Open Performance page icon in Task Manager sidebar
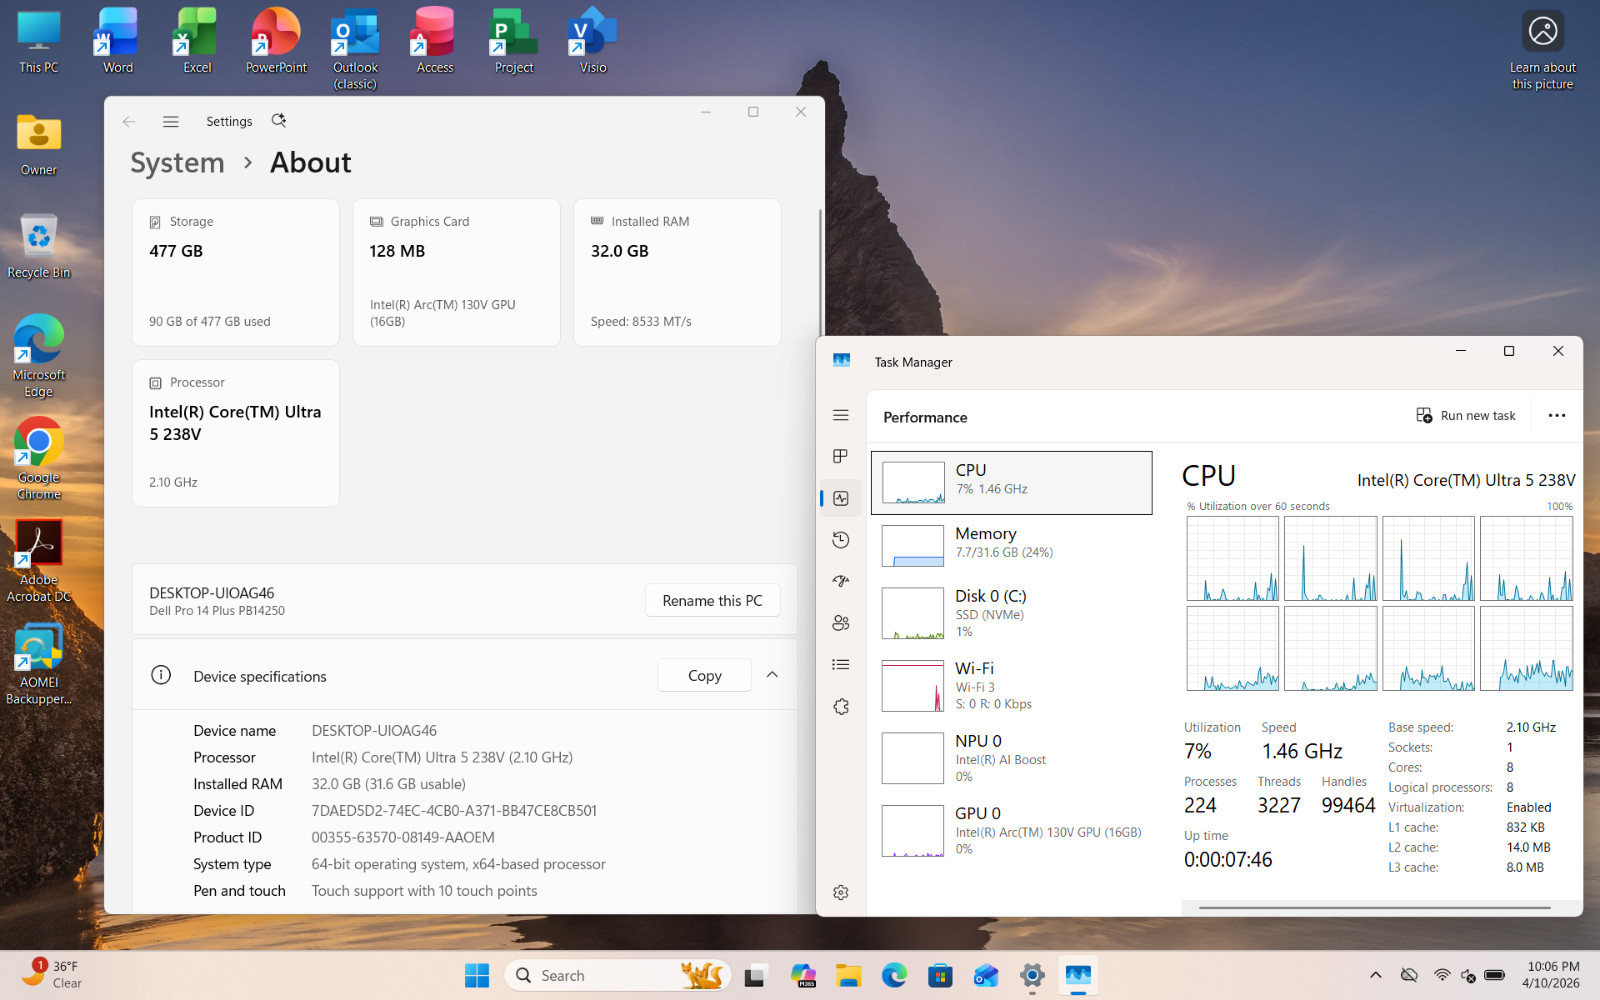This screenshot has height=1000, width=1600. [x=841, y=498]
